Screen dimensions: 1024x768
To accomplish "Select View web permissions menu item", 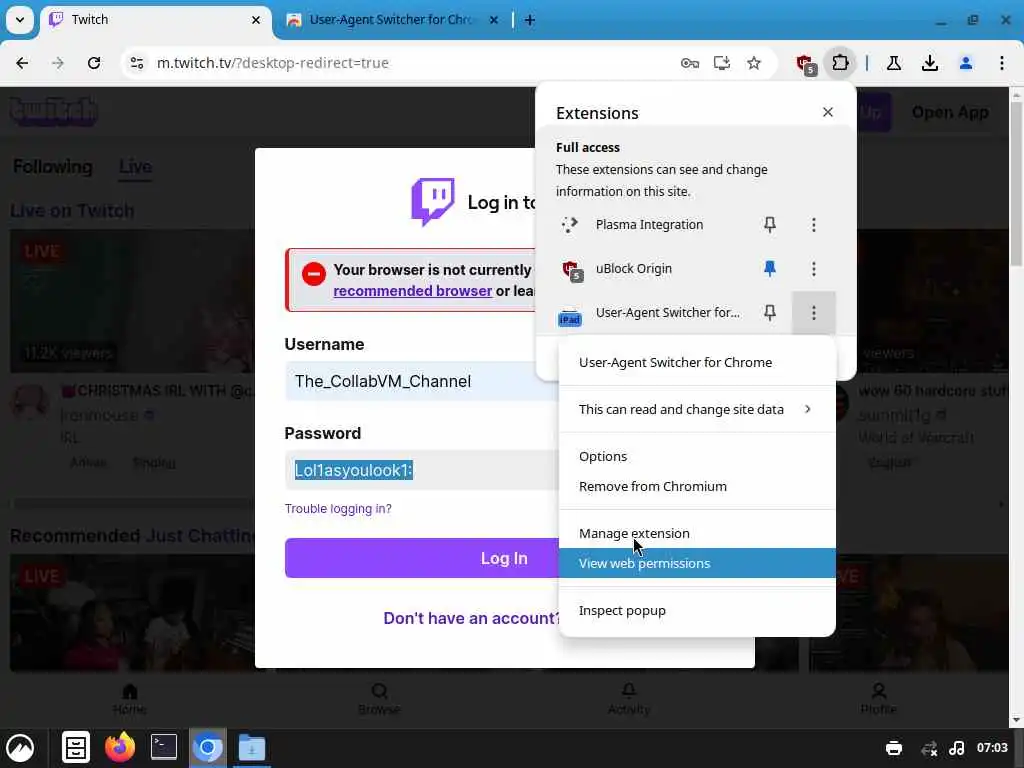I will [697, 563].
